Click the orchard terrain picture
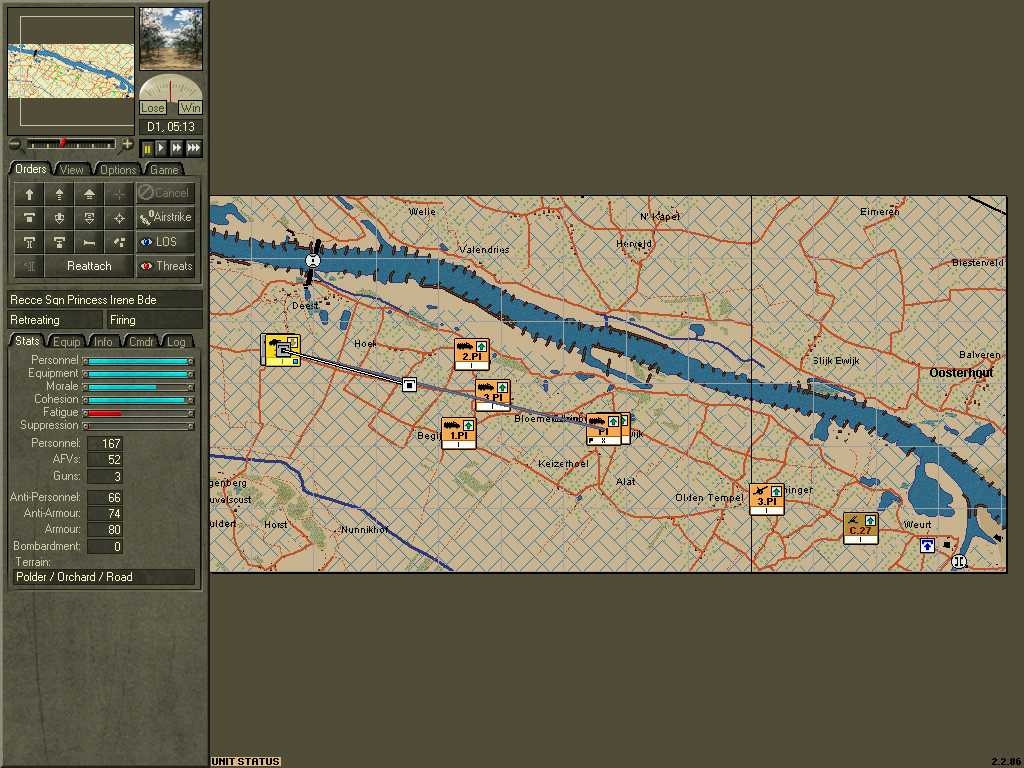The height and width of the screenshot is (768, 1024). tap(170, 39)
